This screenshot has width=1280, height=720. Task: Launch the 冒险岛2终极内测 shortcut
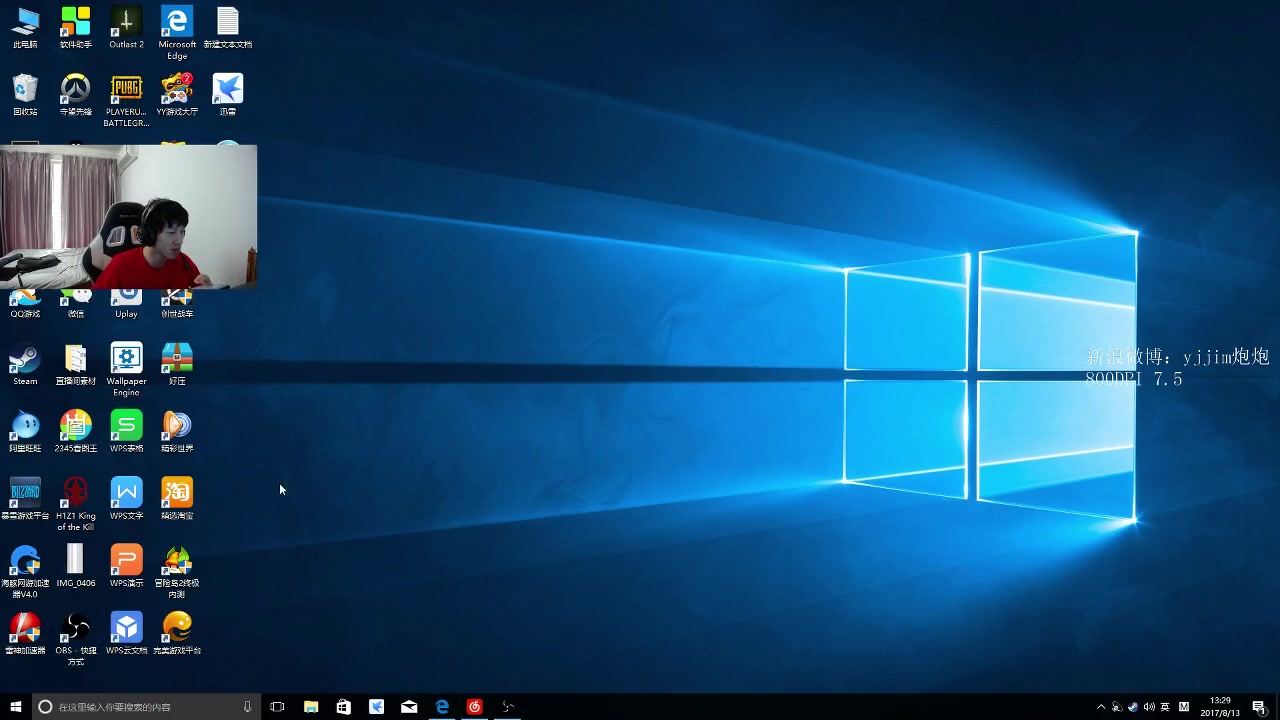[177, 571]
